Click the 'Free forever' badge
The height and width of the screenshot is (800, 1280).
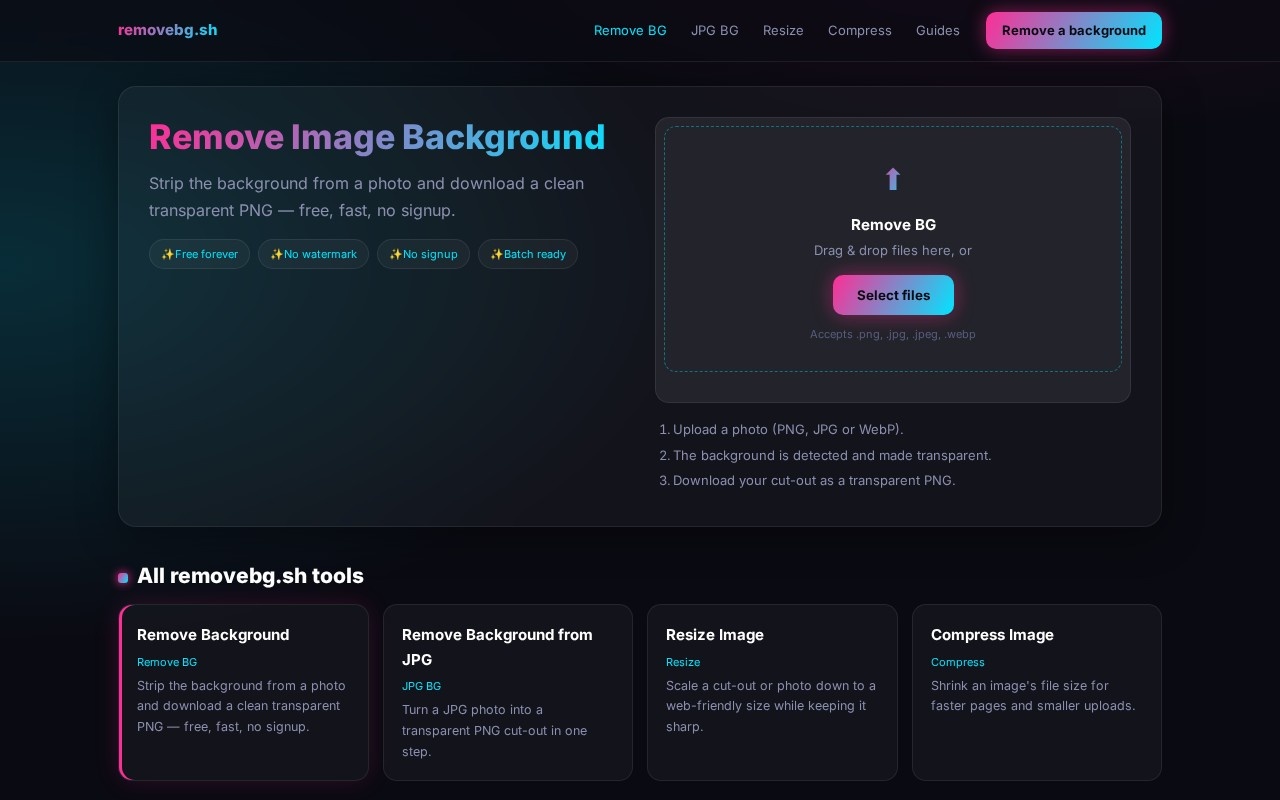point(199,254)
